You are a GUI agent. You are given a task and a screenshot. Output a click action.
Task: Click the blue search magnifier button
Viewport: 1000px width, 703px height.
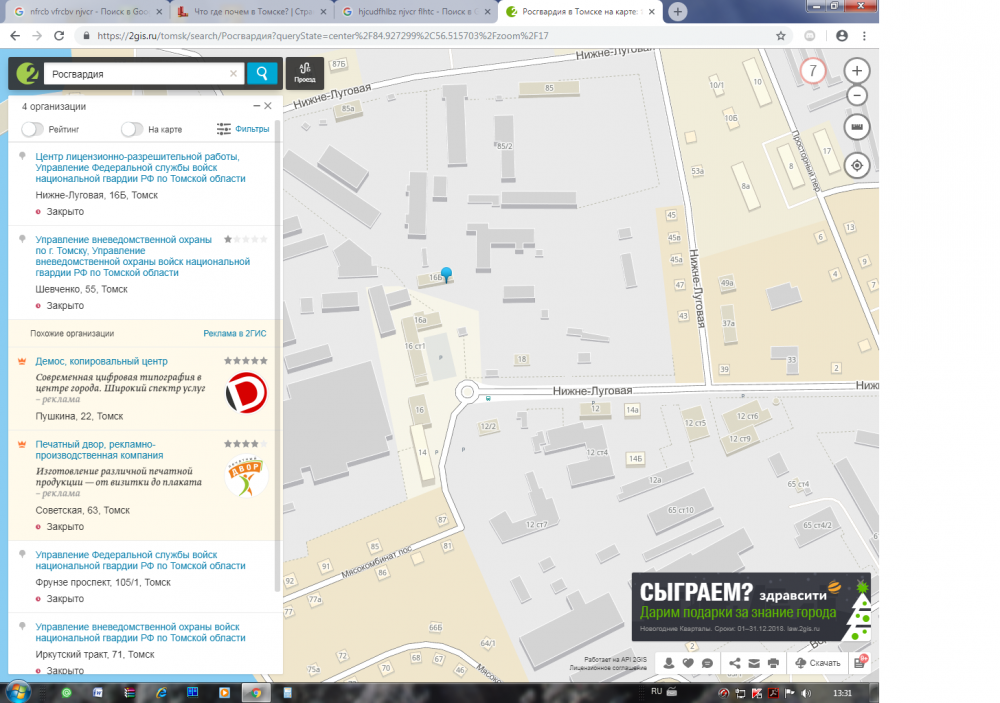click(x=262, y=73)
